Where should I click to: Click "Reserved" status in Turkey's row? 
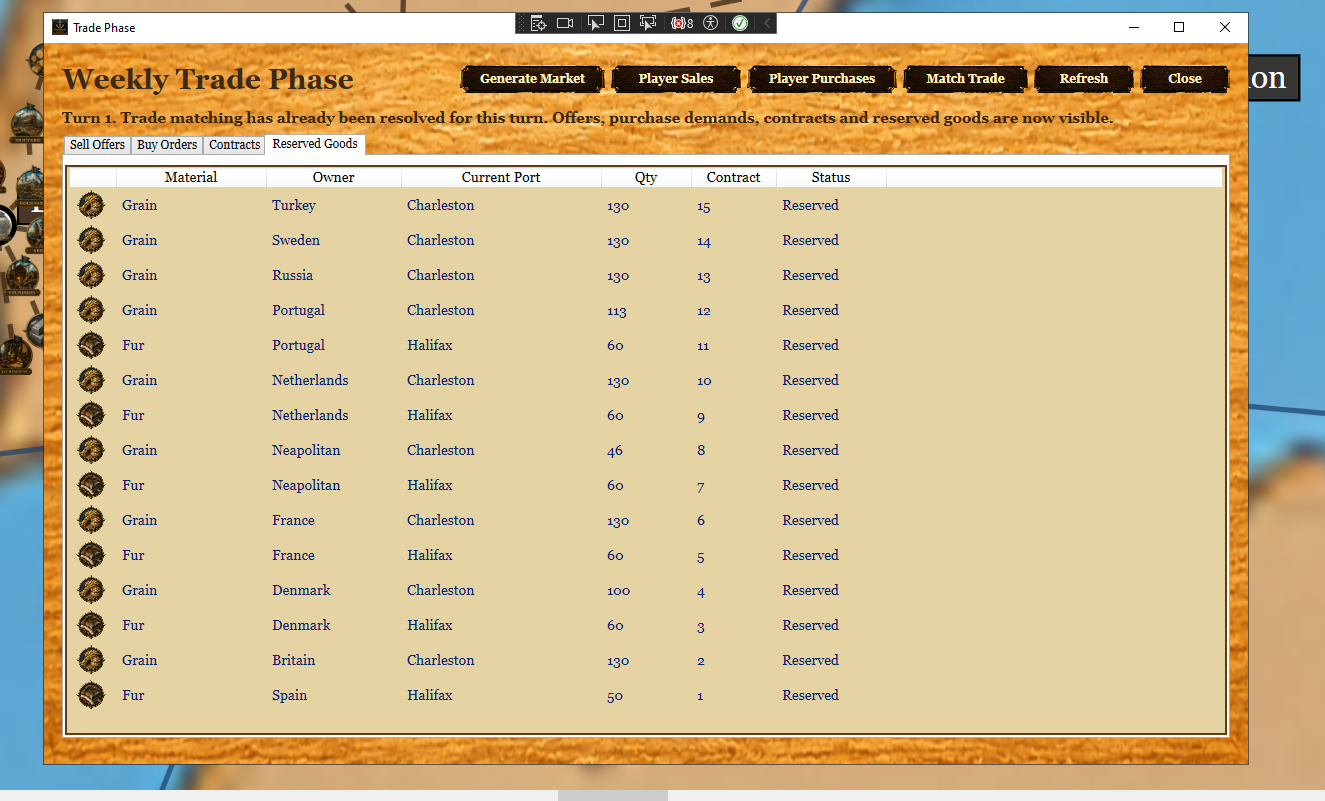[810, 205]
